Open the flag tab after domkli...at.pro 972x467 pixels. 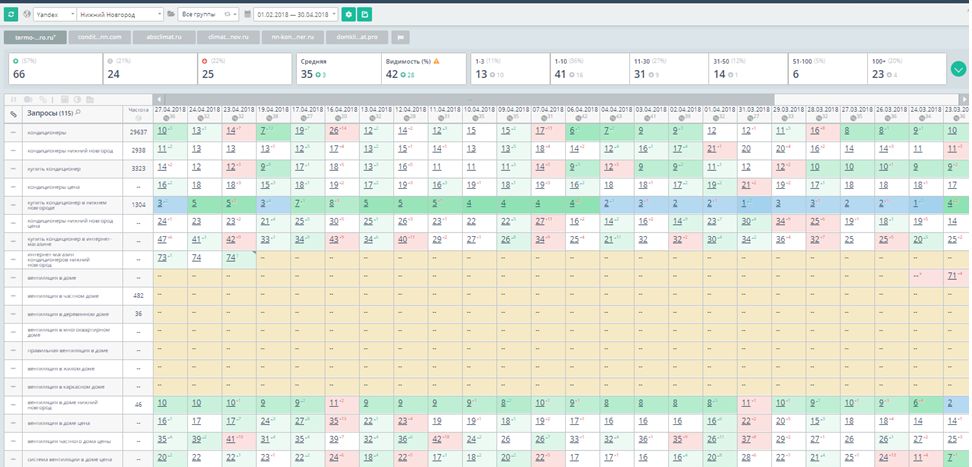point(400,37)
